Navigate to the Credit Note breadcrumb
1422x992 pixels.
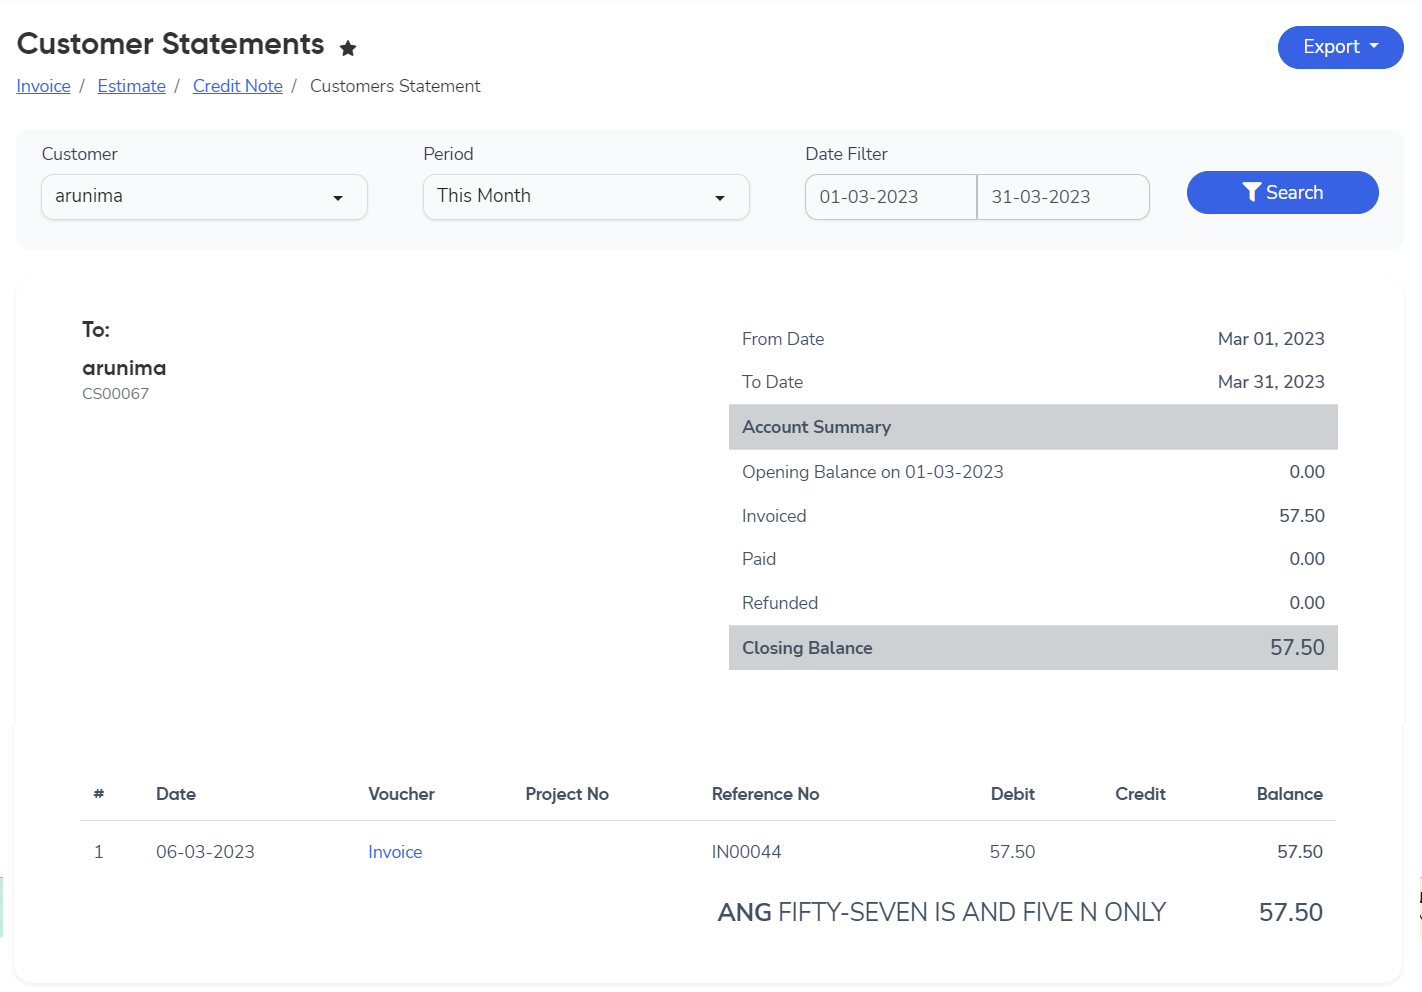pyautogui.click(x=238, y=86)
